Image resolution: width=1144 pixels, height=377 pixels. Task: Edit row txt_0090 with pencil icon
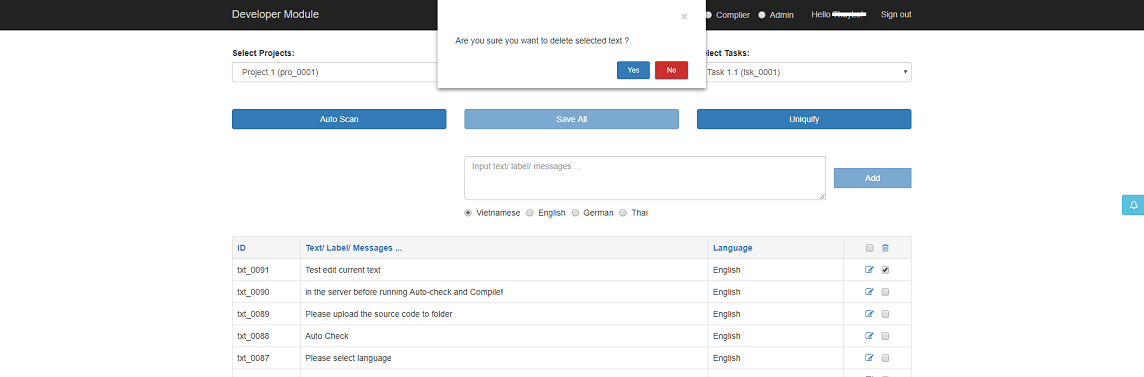(x=869, y=292)
